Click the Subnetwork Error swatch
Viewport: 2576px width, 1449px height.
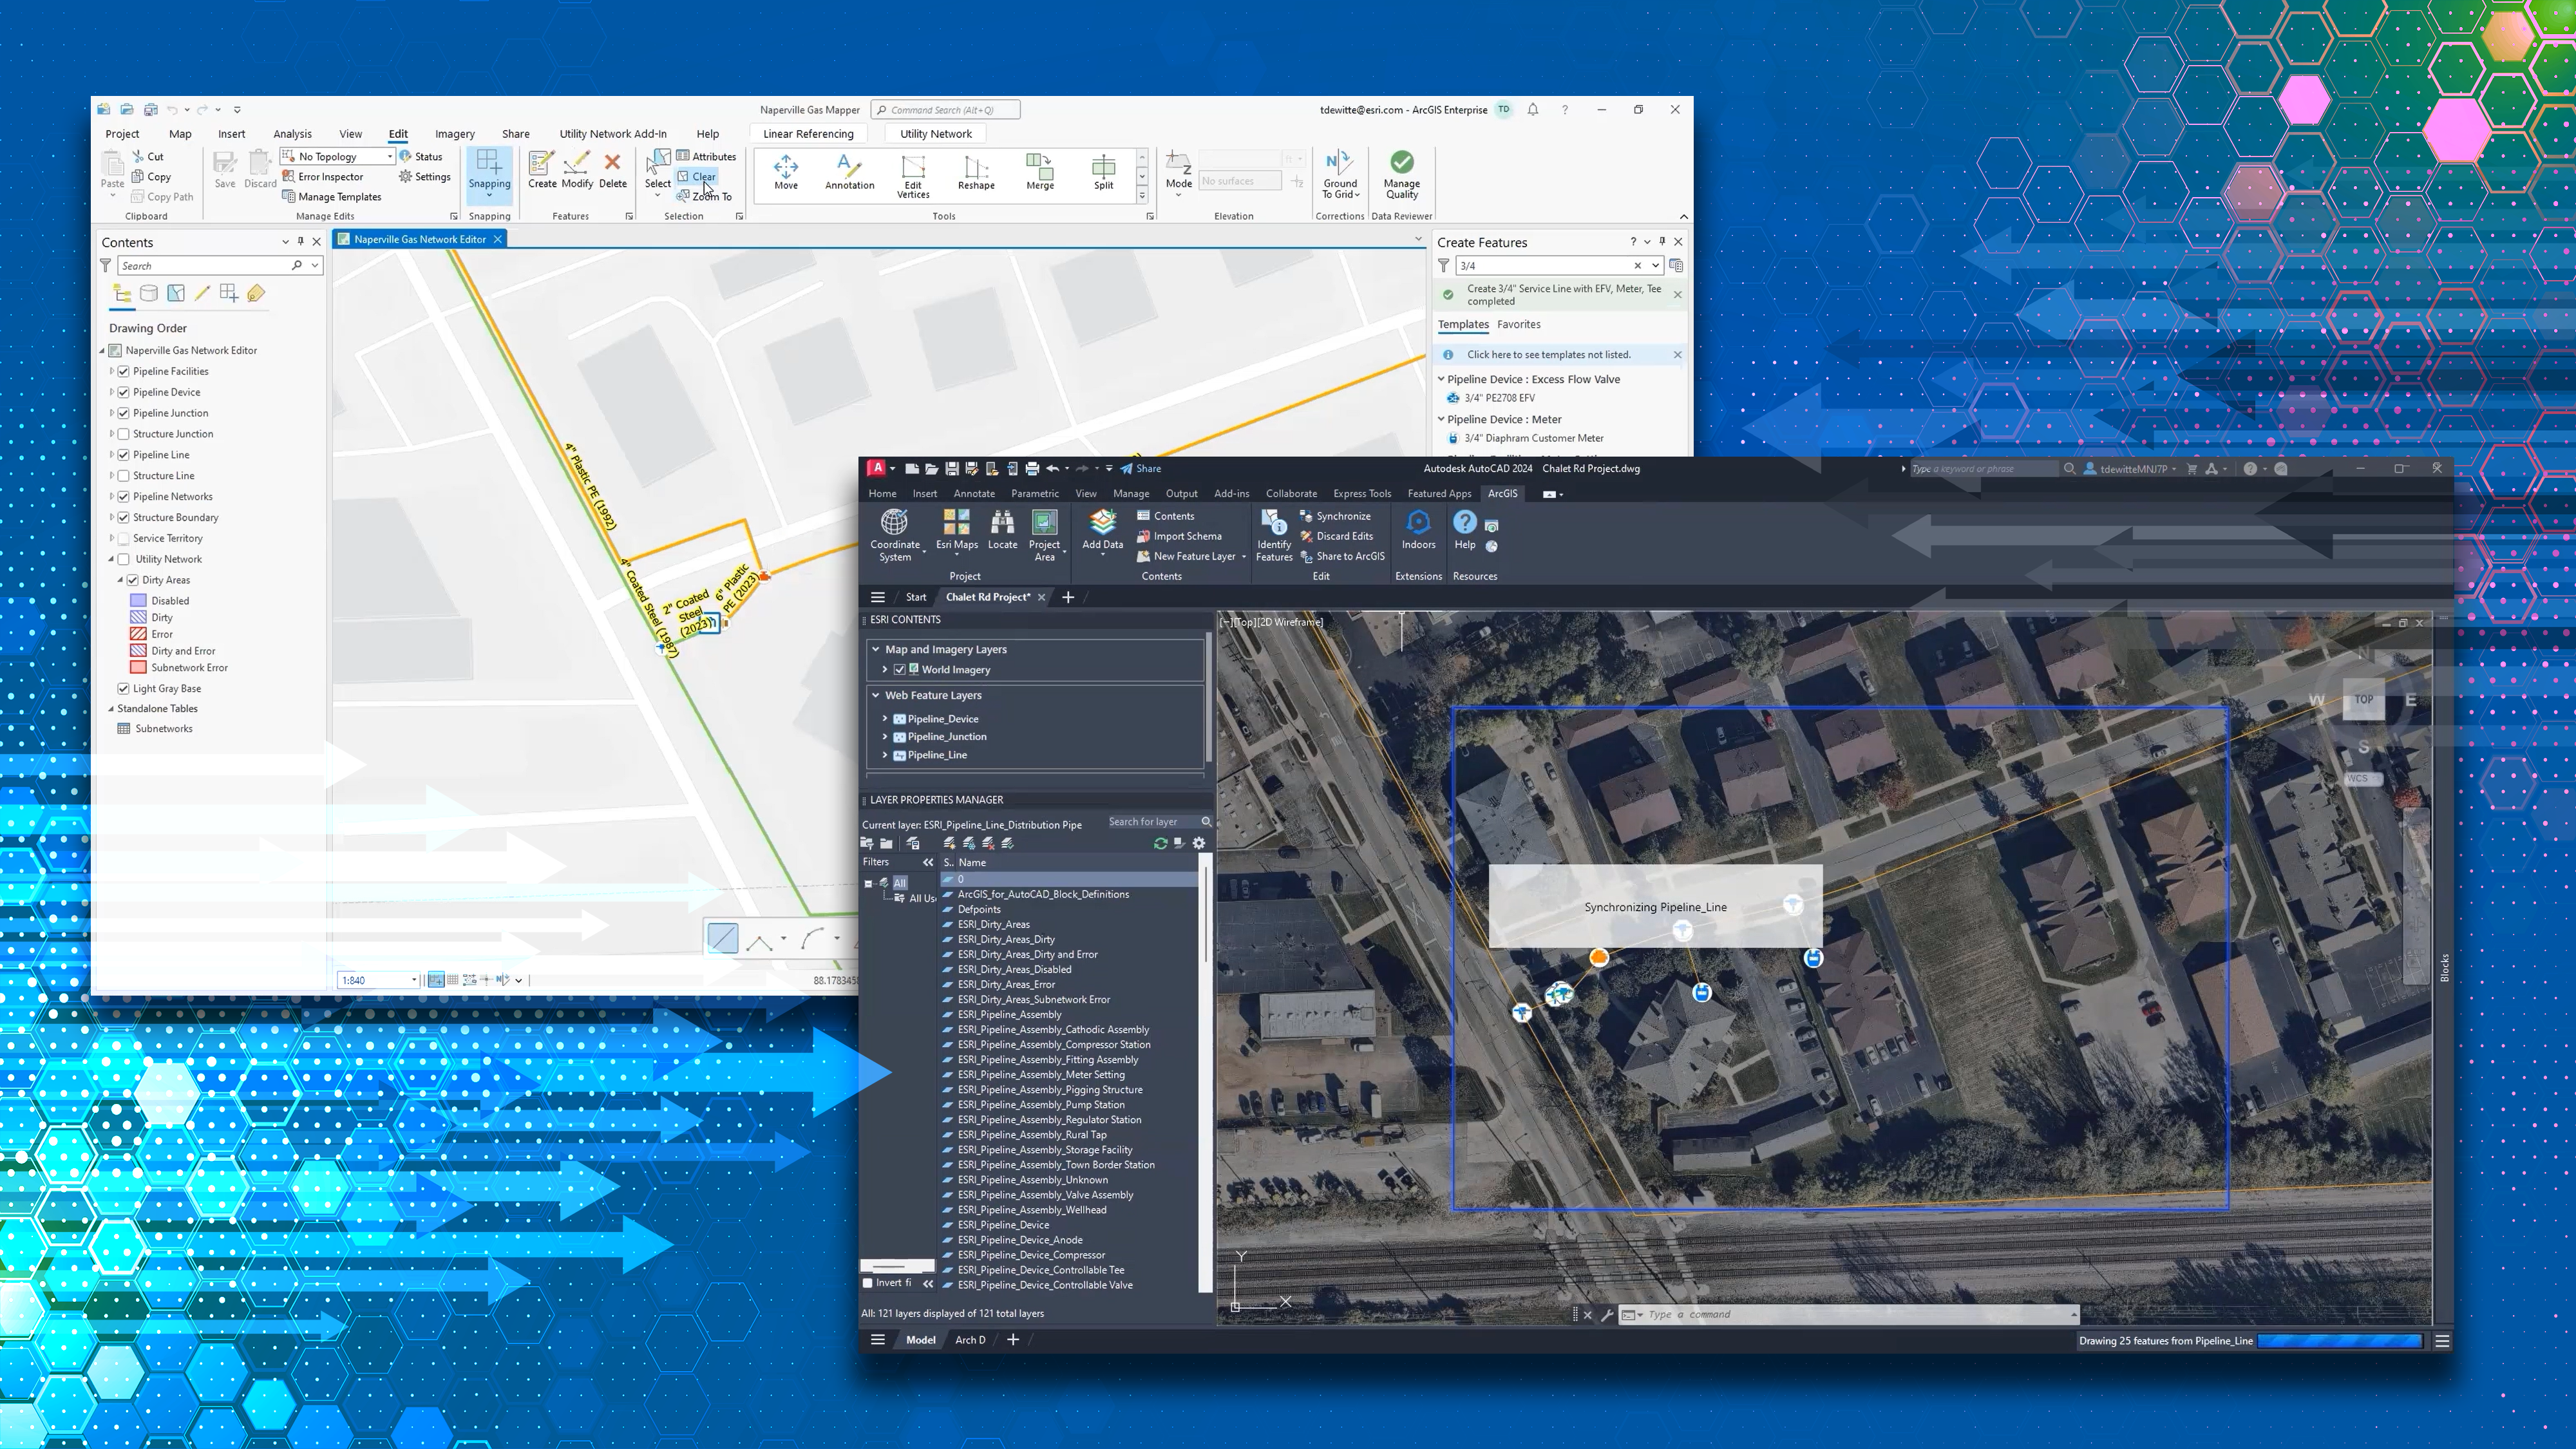click(139, 668)
